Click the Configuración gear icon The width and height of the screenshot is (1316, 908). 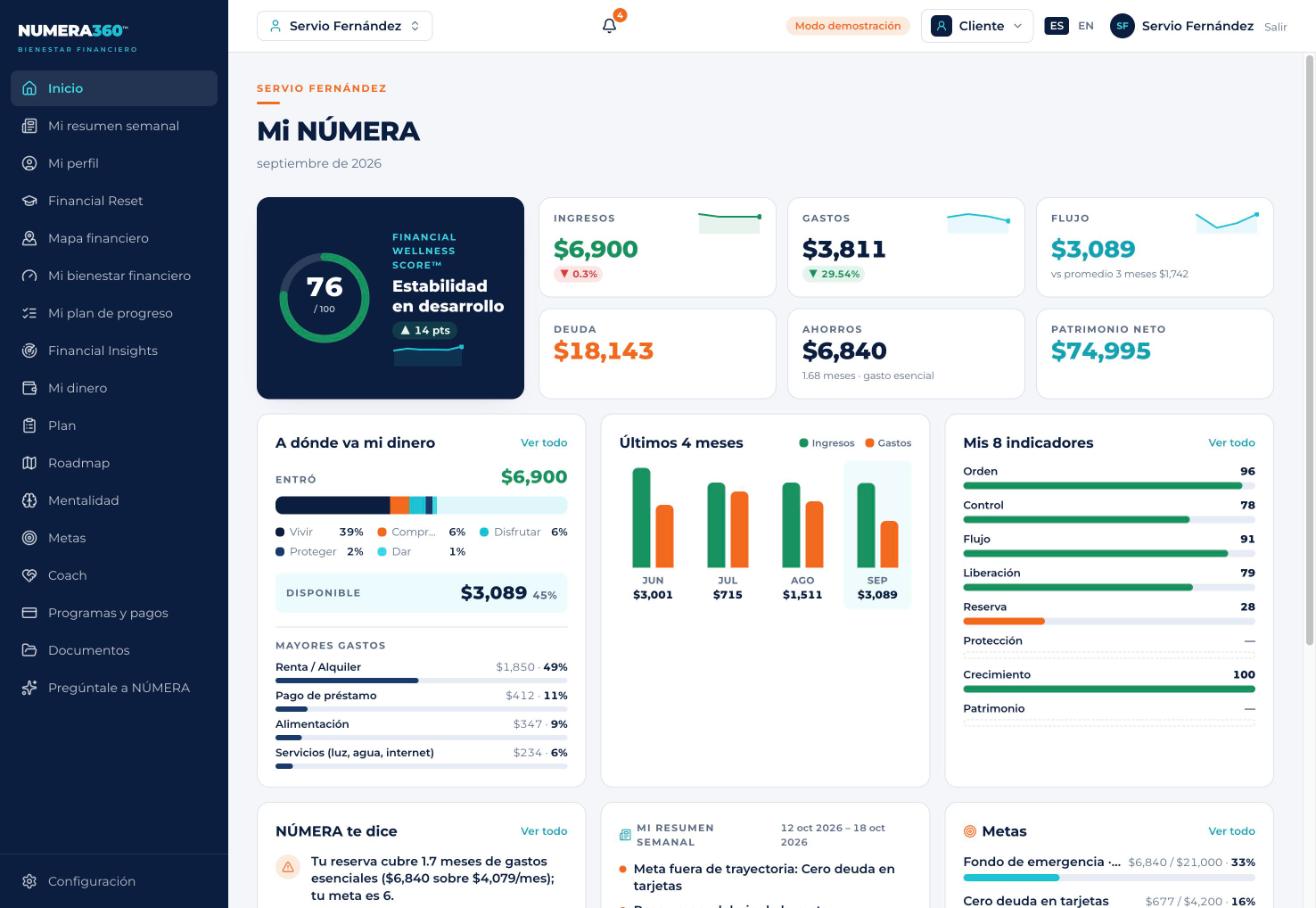click(29, 881)
